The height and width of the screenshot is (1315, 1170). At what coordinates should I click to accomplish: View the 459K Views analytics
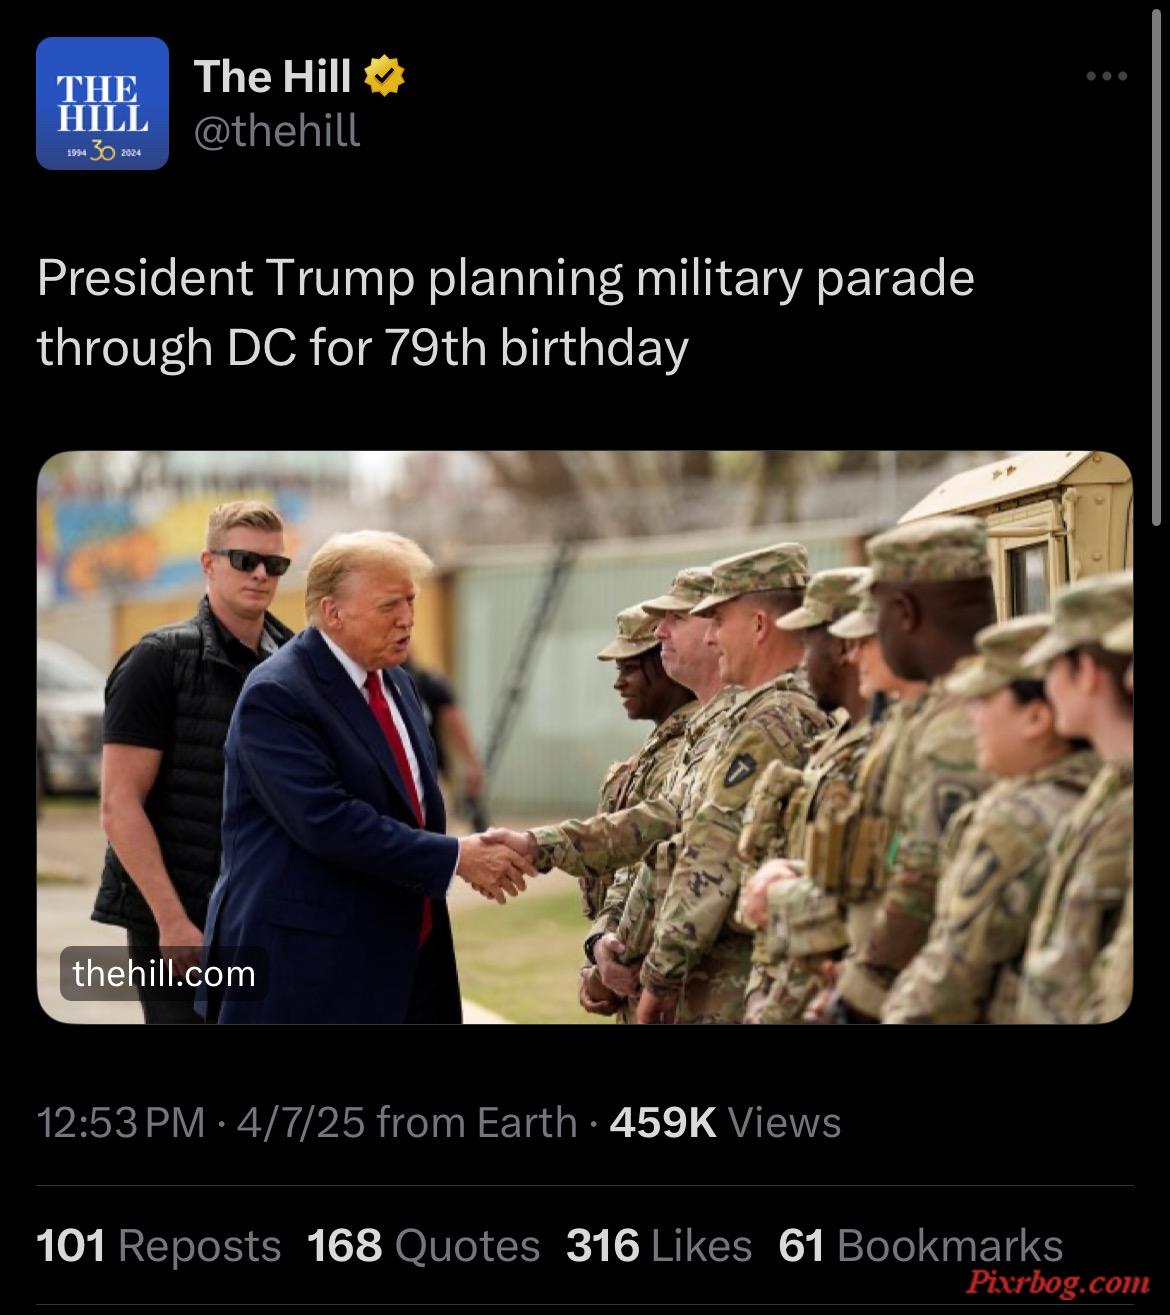coord(725,1122)
